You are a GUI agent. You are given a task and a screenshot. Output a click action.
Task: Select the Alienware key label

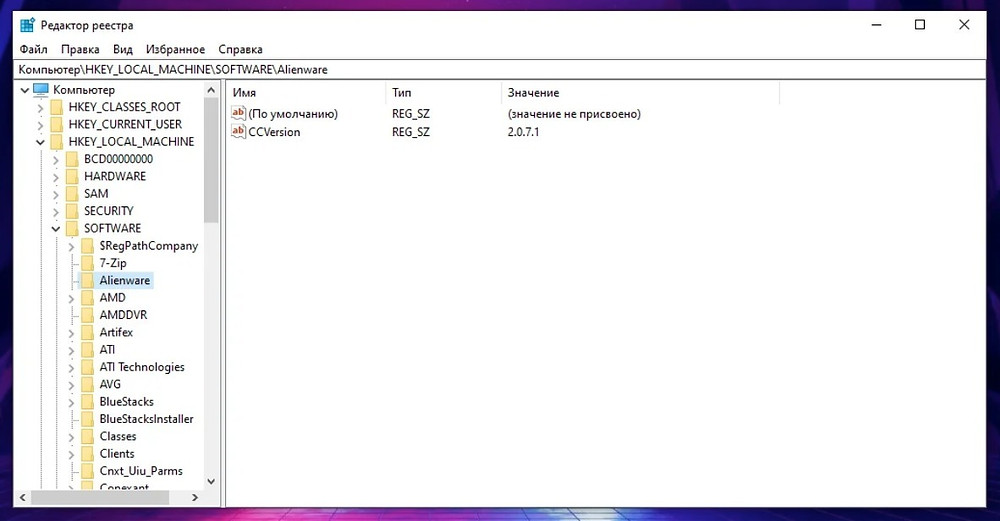click(124, 280)
